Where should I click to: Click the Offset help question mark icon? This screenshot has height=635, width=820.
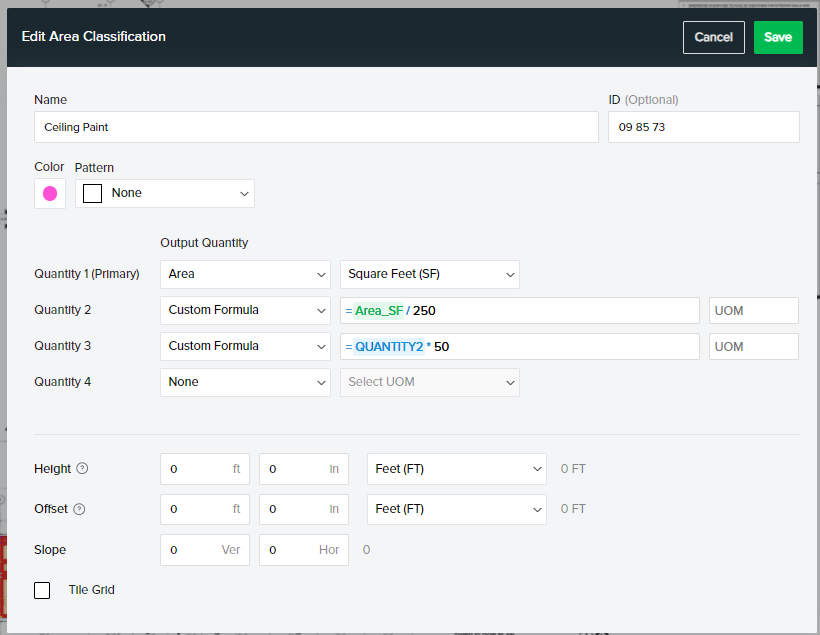(79, 509)
